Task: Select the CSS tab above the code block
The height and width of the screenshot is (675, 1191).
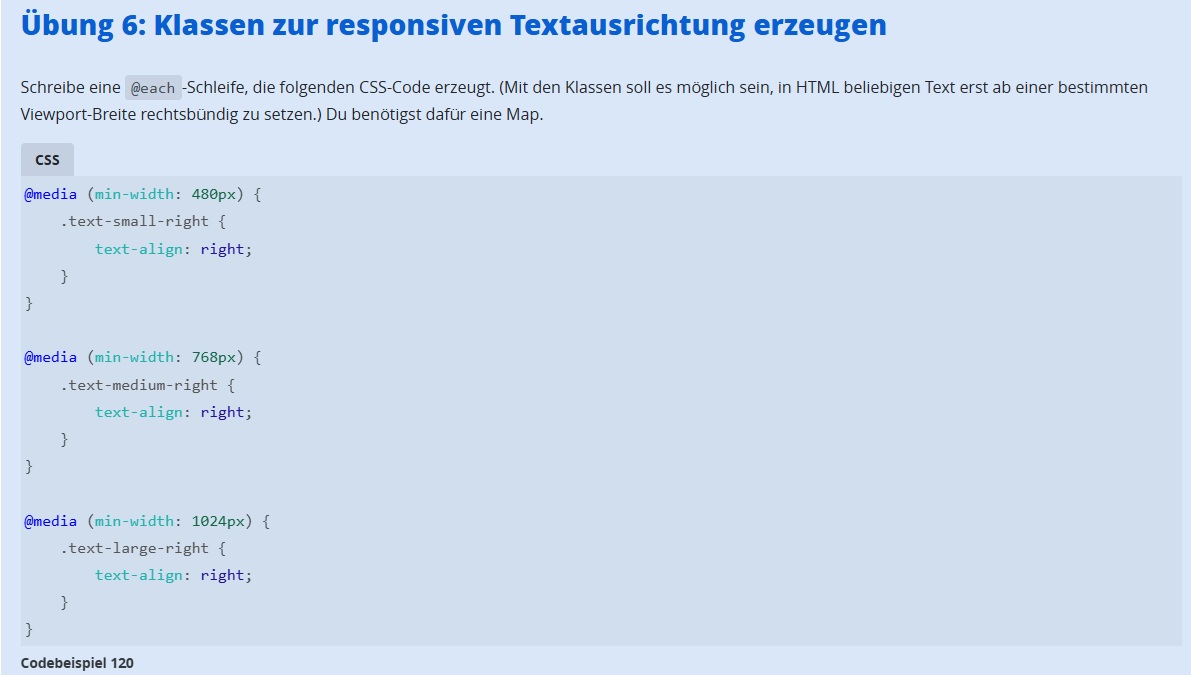Action: [x=47, y=160]
